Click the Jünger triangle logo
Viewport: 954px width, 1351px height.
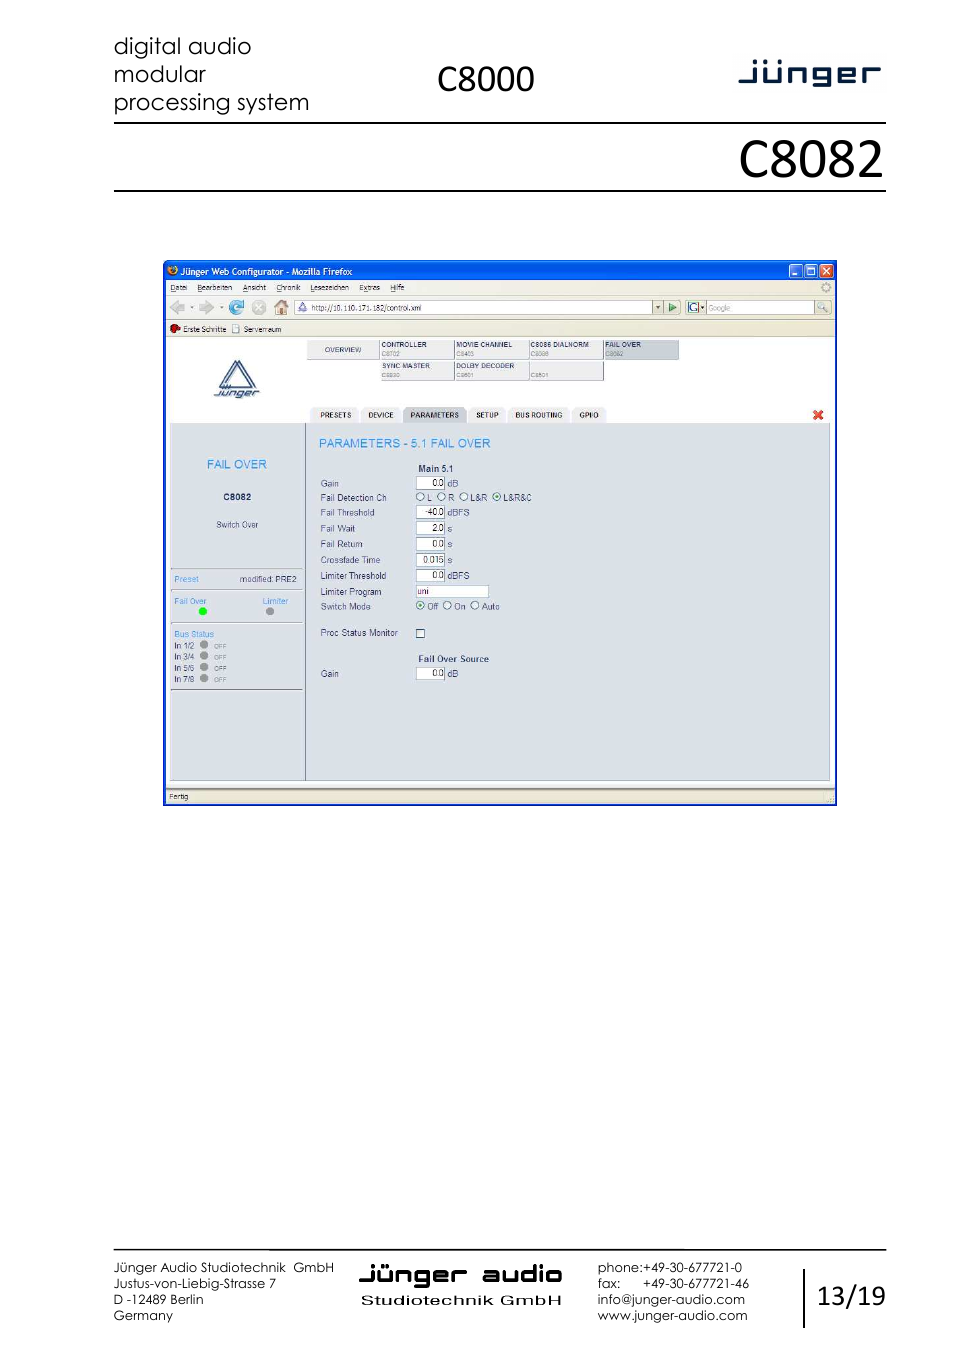point(237,379)
